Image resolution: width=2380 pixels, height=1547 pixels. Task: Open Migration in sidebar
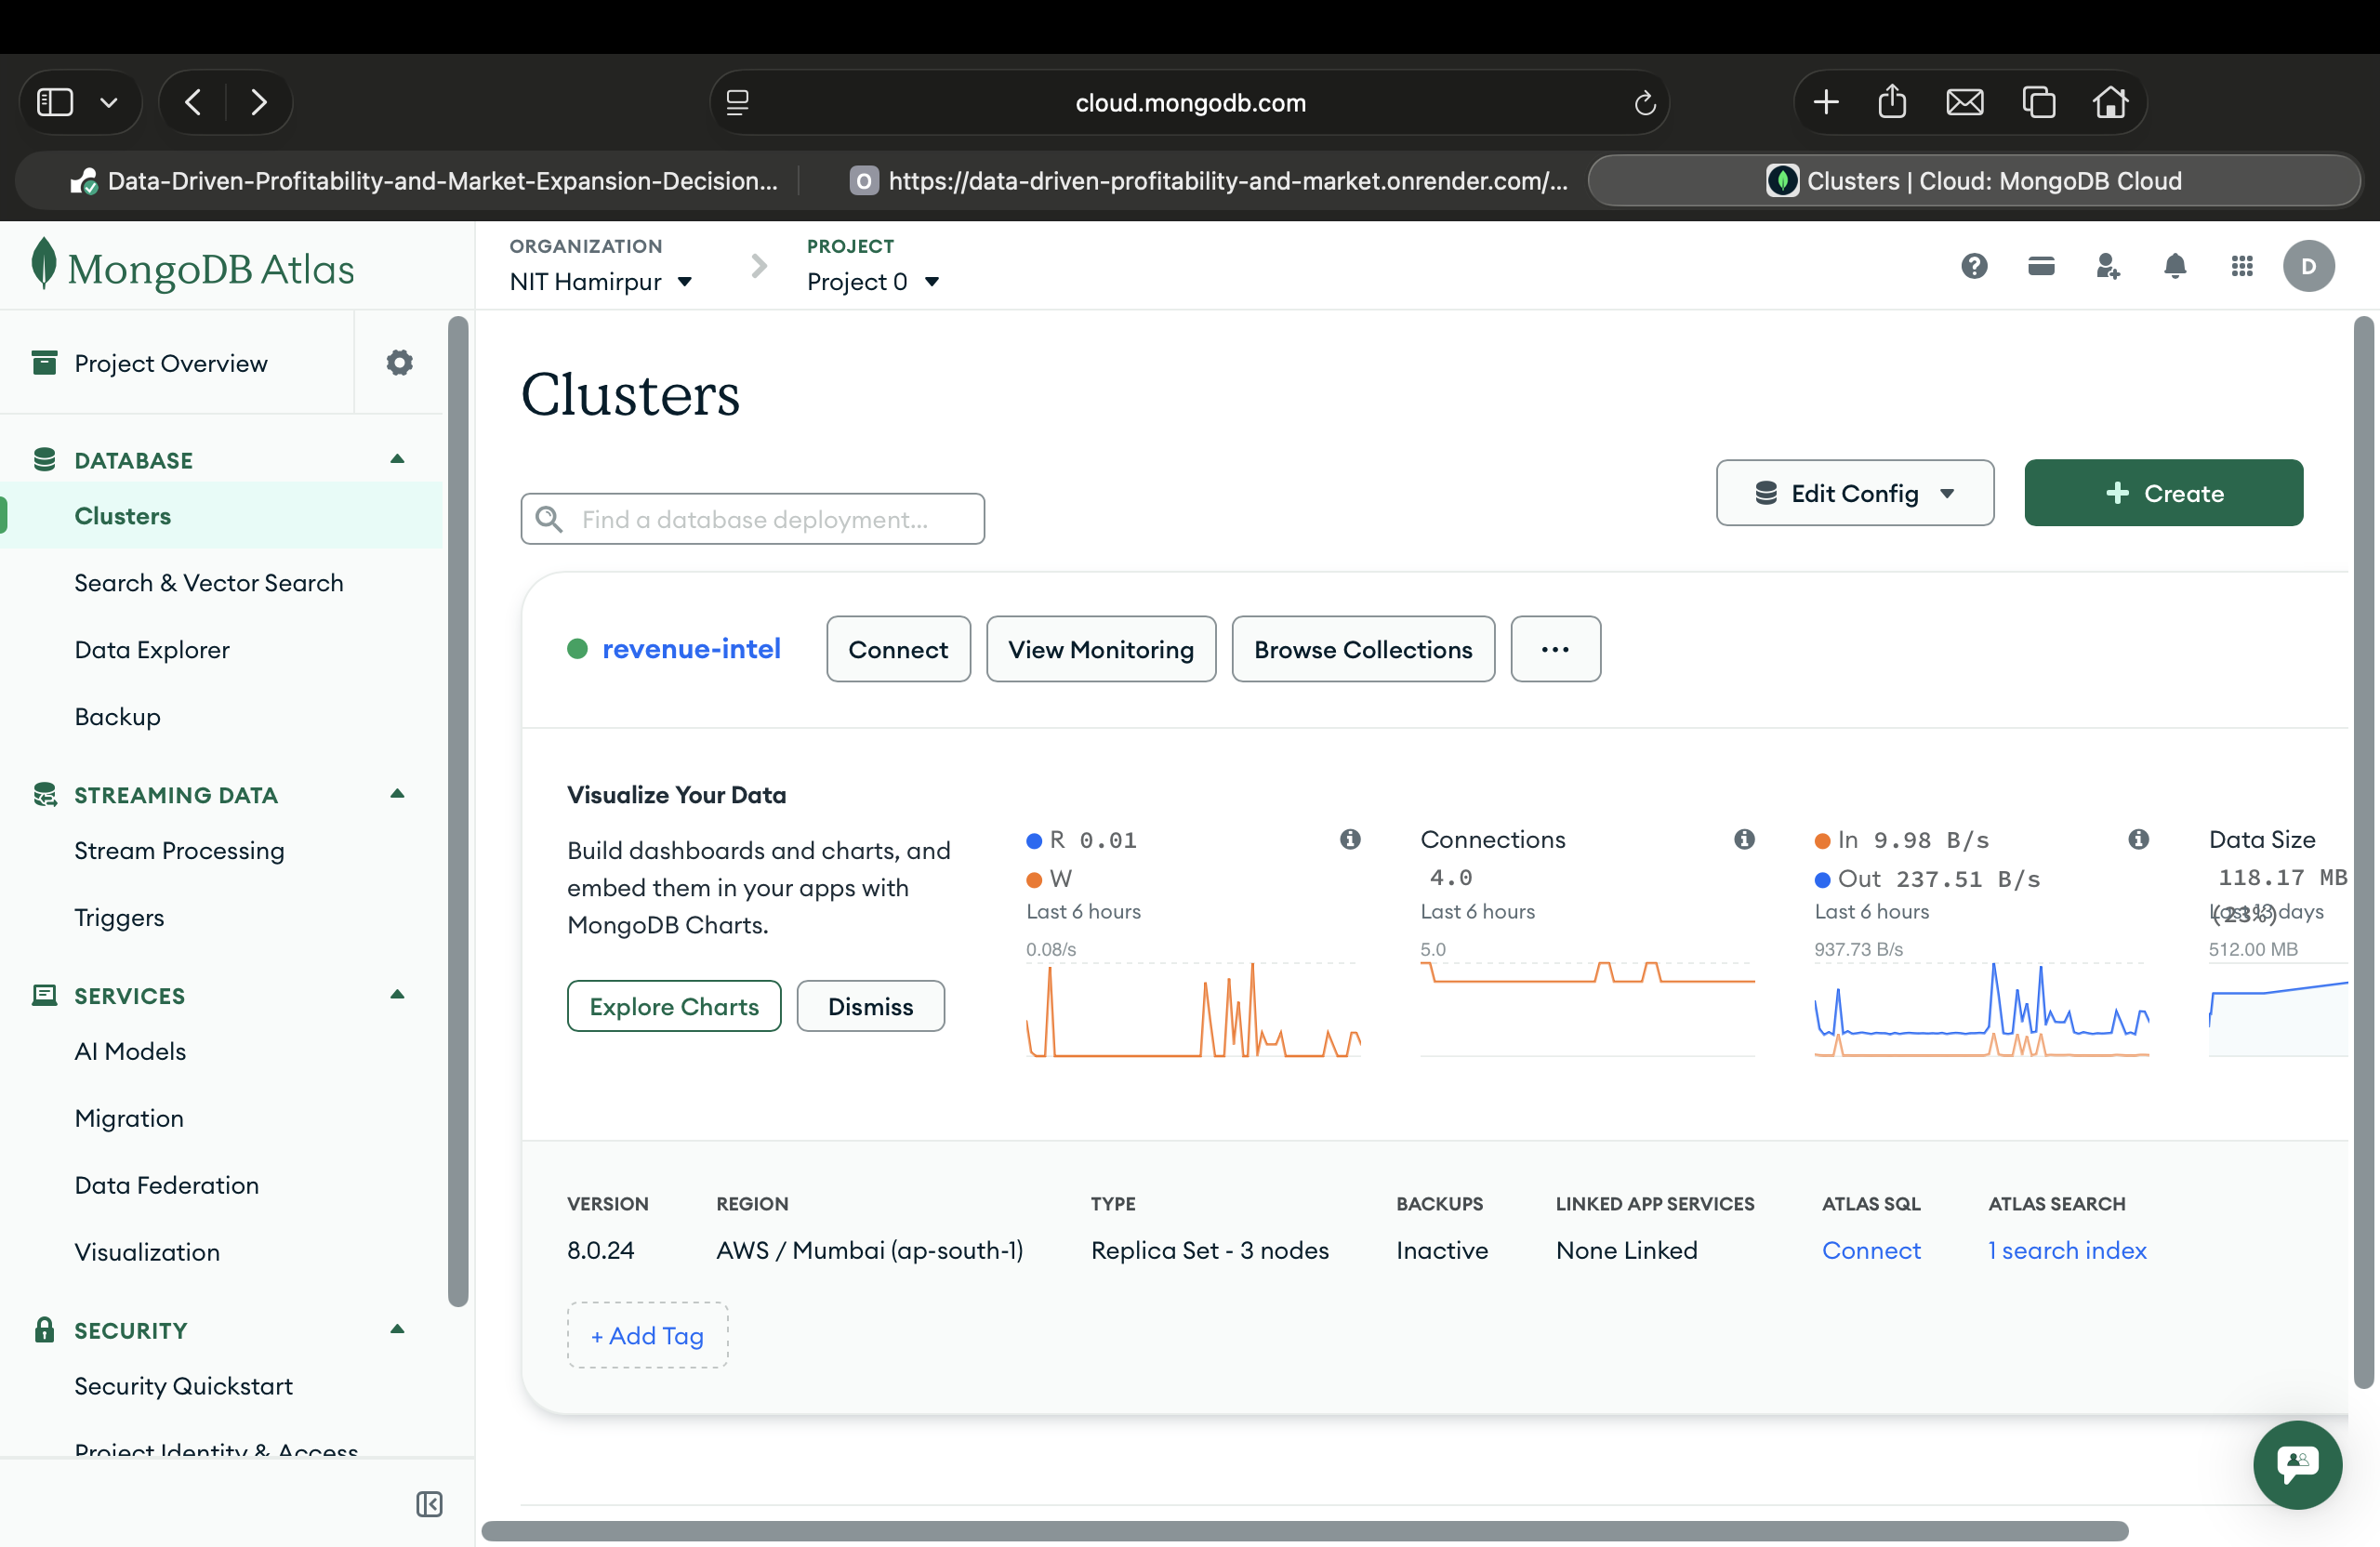click(129, 1119)
